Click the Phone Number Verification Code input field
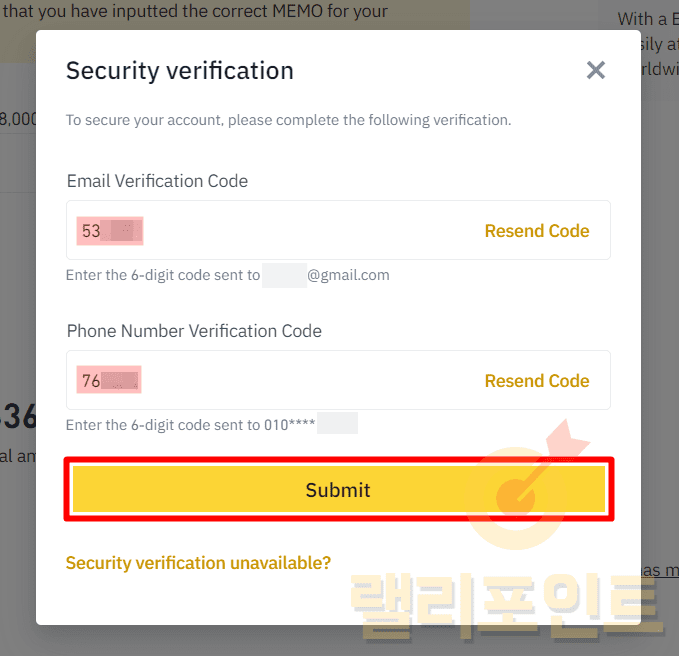Screen dimensions: 679x656 (x=300, y=381)
